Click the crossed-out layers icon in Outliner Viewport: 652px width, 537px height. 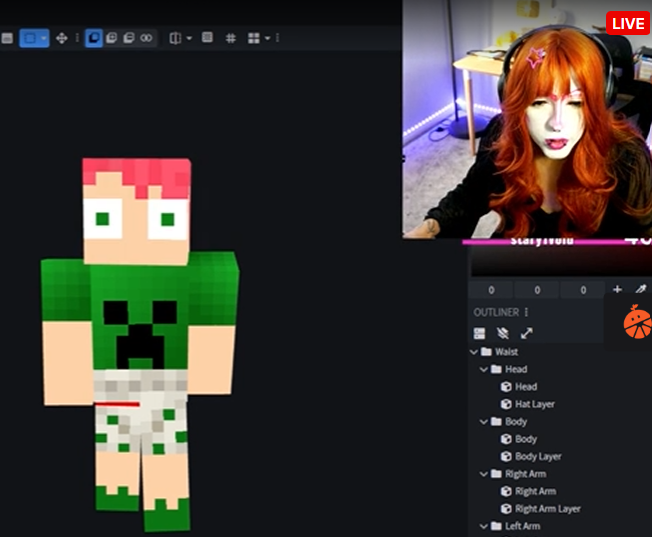coord(503,333)
